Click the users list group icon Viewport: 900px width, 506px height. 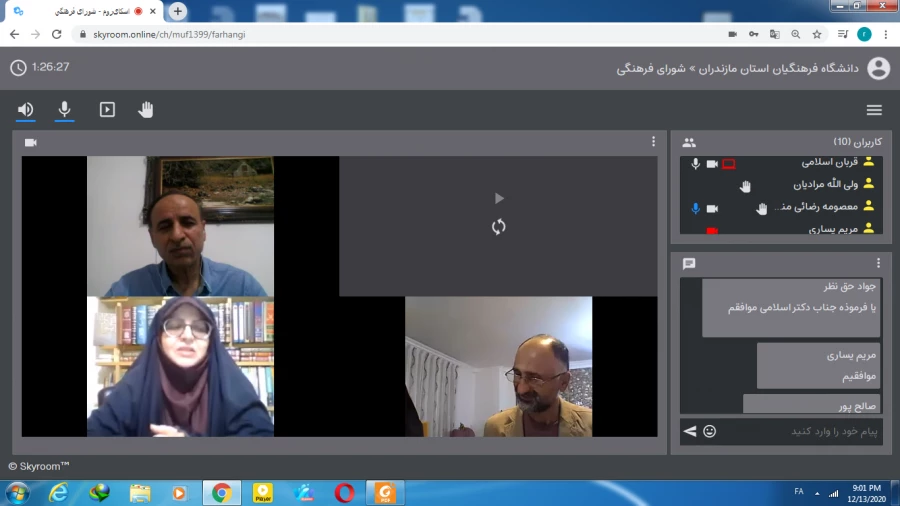689,142
